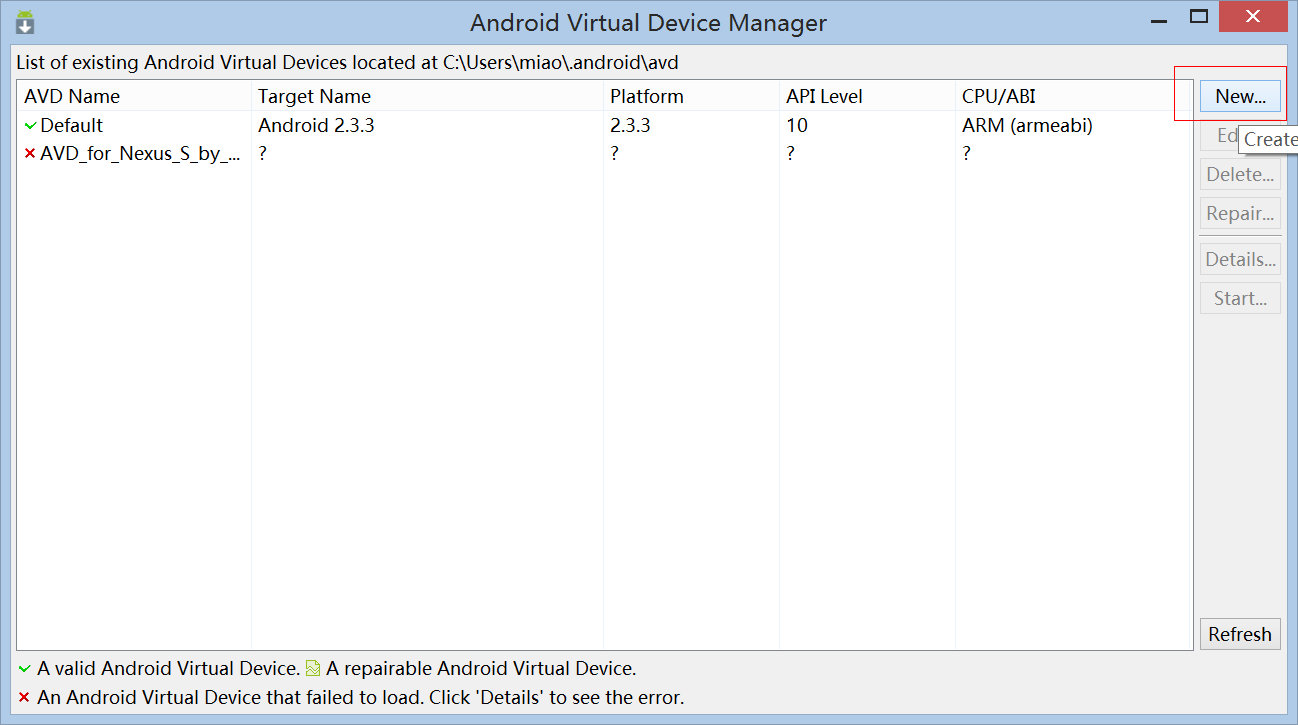
Task: Click the CPU/ABI column header
Action: coord(1073,97)
